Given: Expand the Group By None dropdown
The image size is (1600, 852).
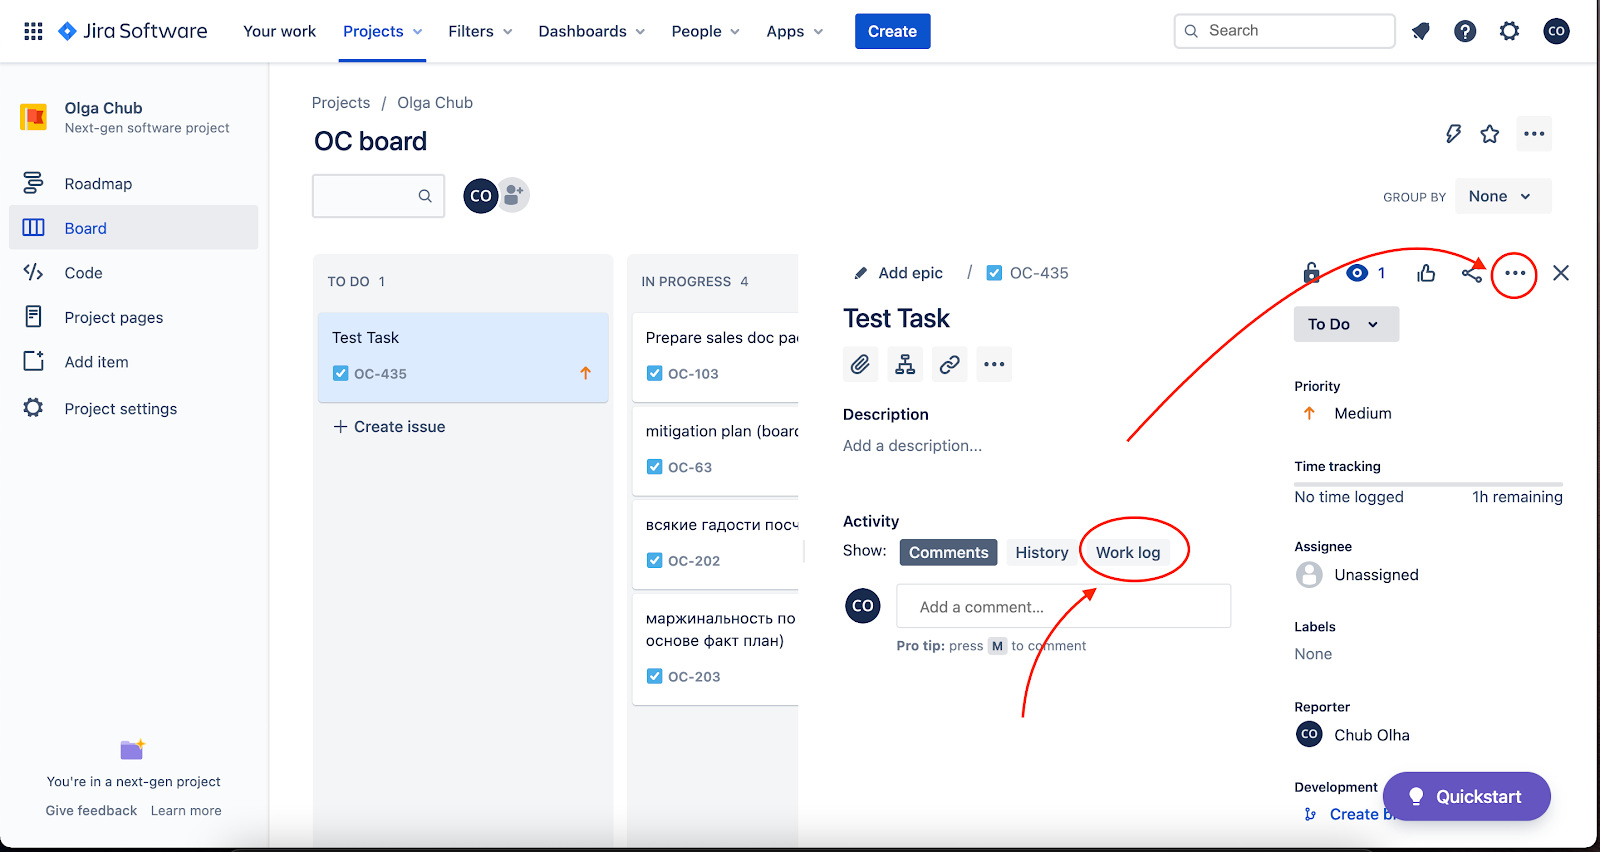Looking at the screenshot, I should 1502,197.
